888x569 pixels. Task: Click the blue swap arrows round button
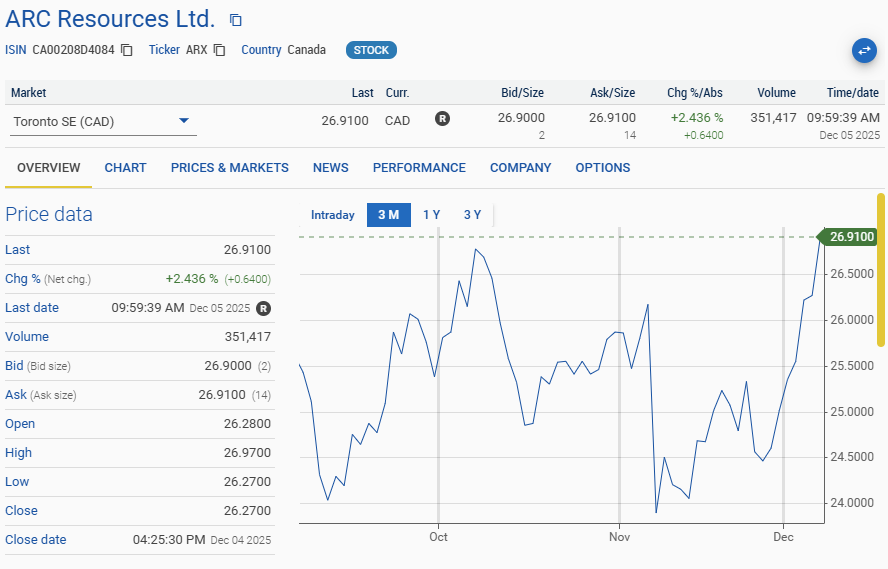point(864,50)
